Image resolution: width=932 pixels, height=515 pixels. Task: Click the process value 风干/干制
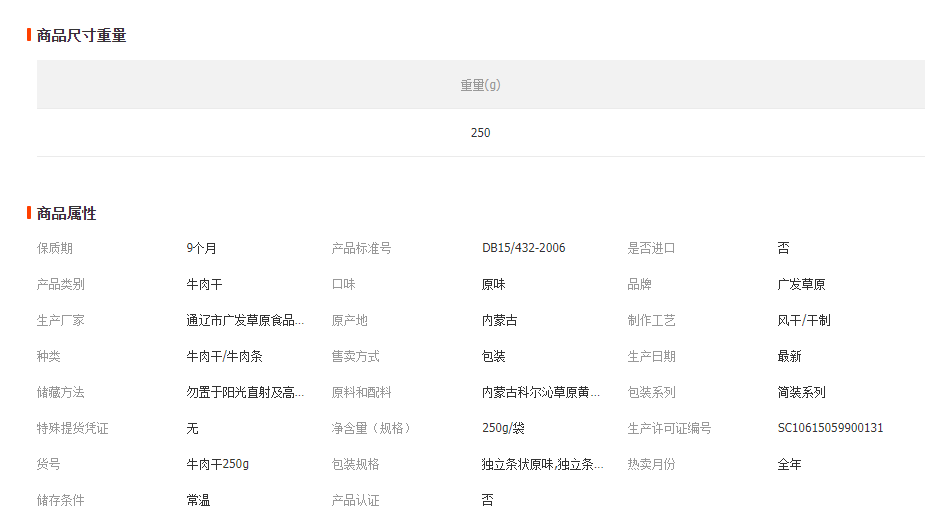click(x=803, y=320)
